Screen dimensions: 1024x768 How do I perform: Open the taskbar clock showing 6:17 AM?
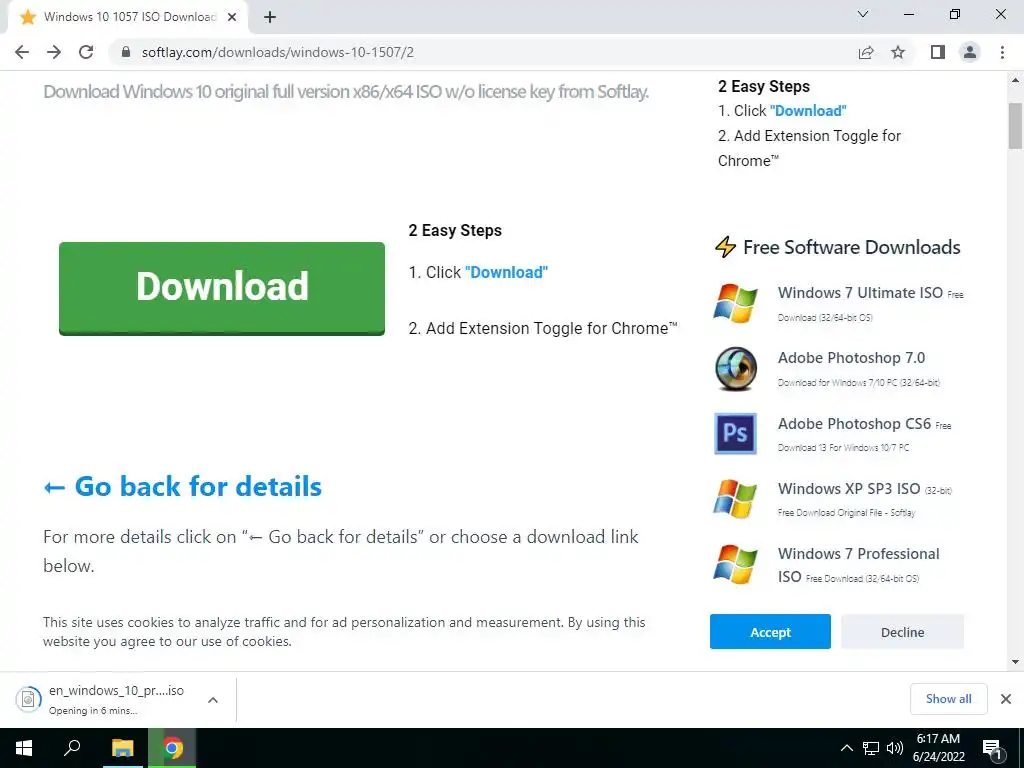tap(938, 748)
